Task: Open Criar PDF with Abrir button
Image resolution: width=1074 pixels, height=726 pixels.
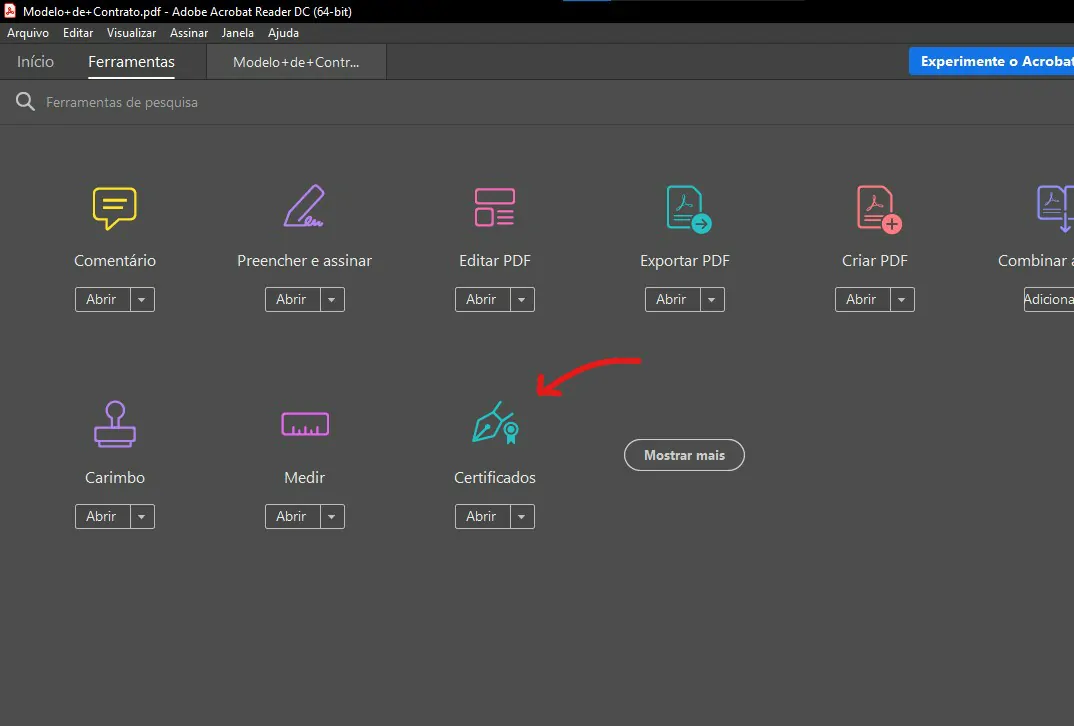Action: pyautogui.click(x=862, y=299)
